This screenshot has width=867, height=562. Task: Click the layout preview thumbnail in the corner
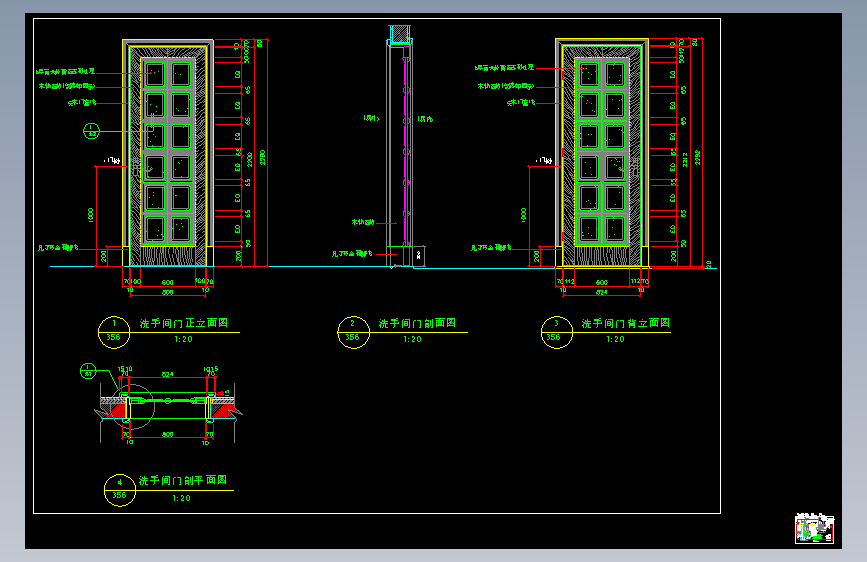[814, 529]
